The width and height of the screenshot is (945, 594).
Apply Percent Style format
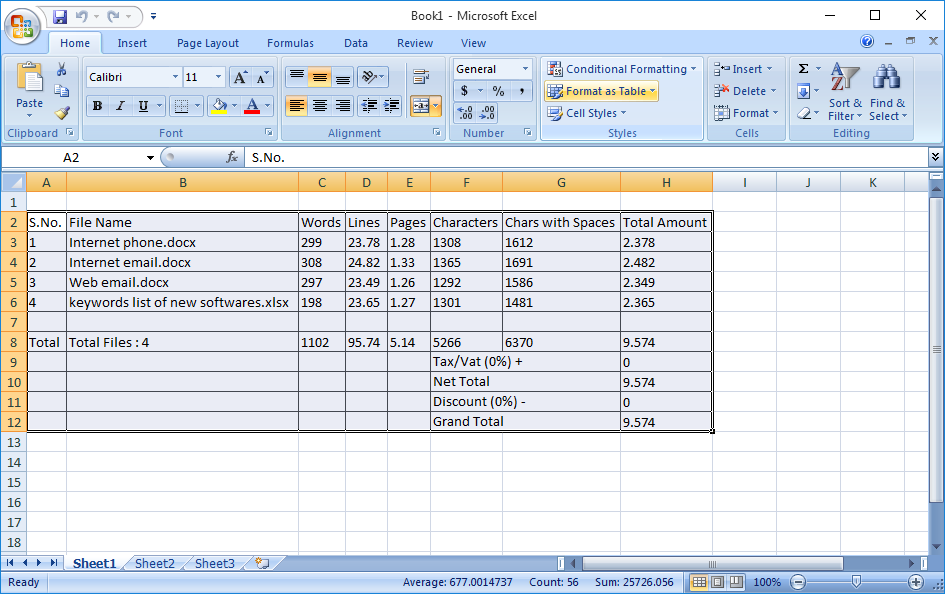pos(498,91)
